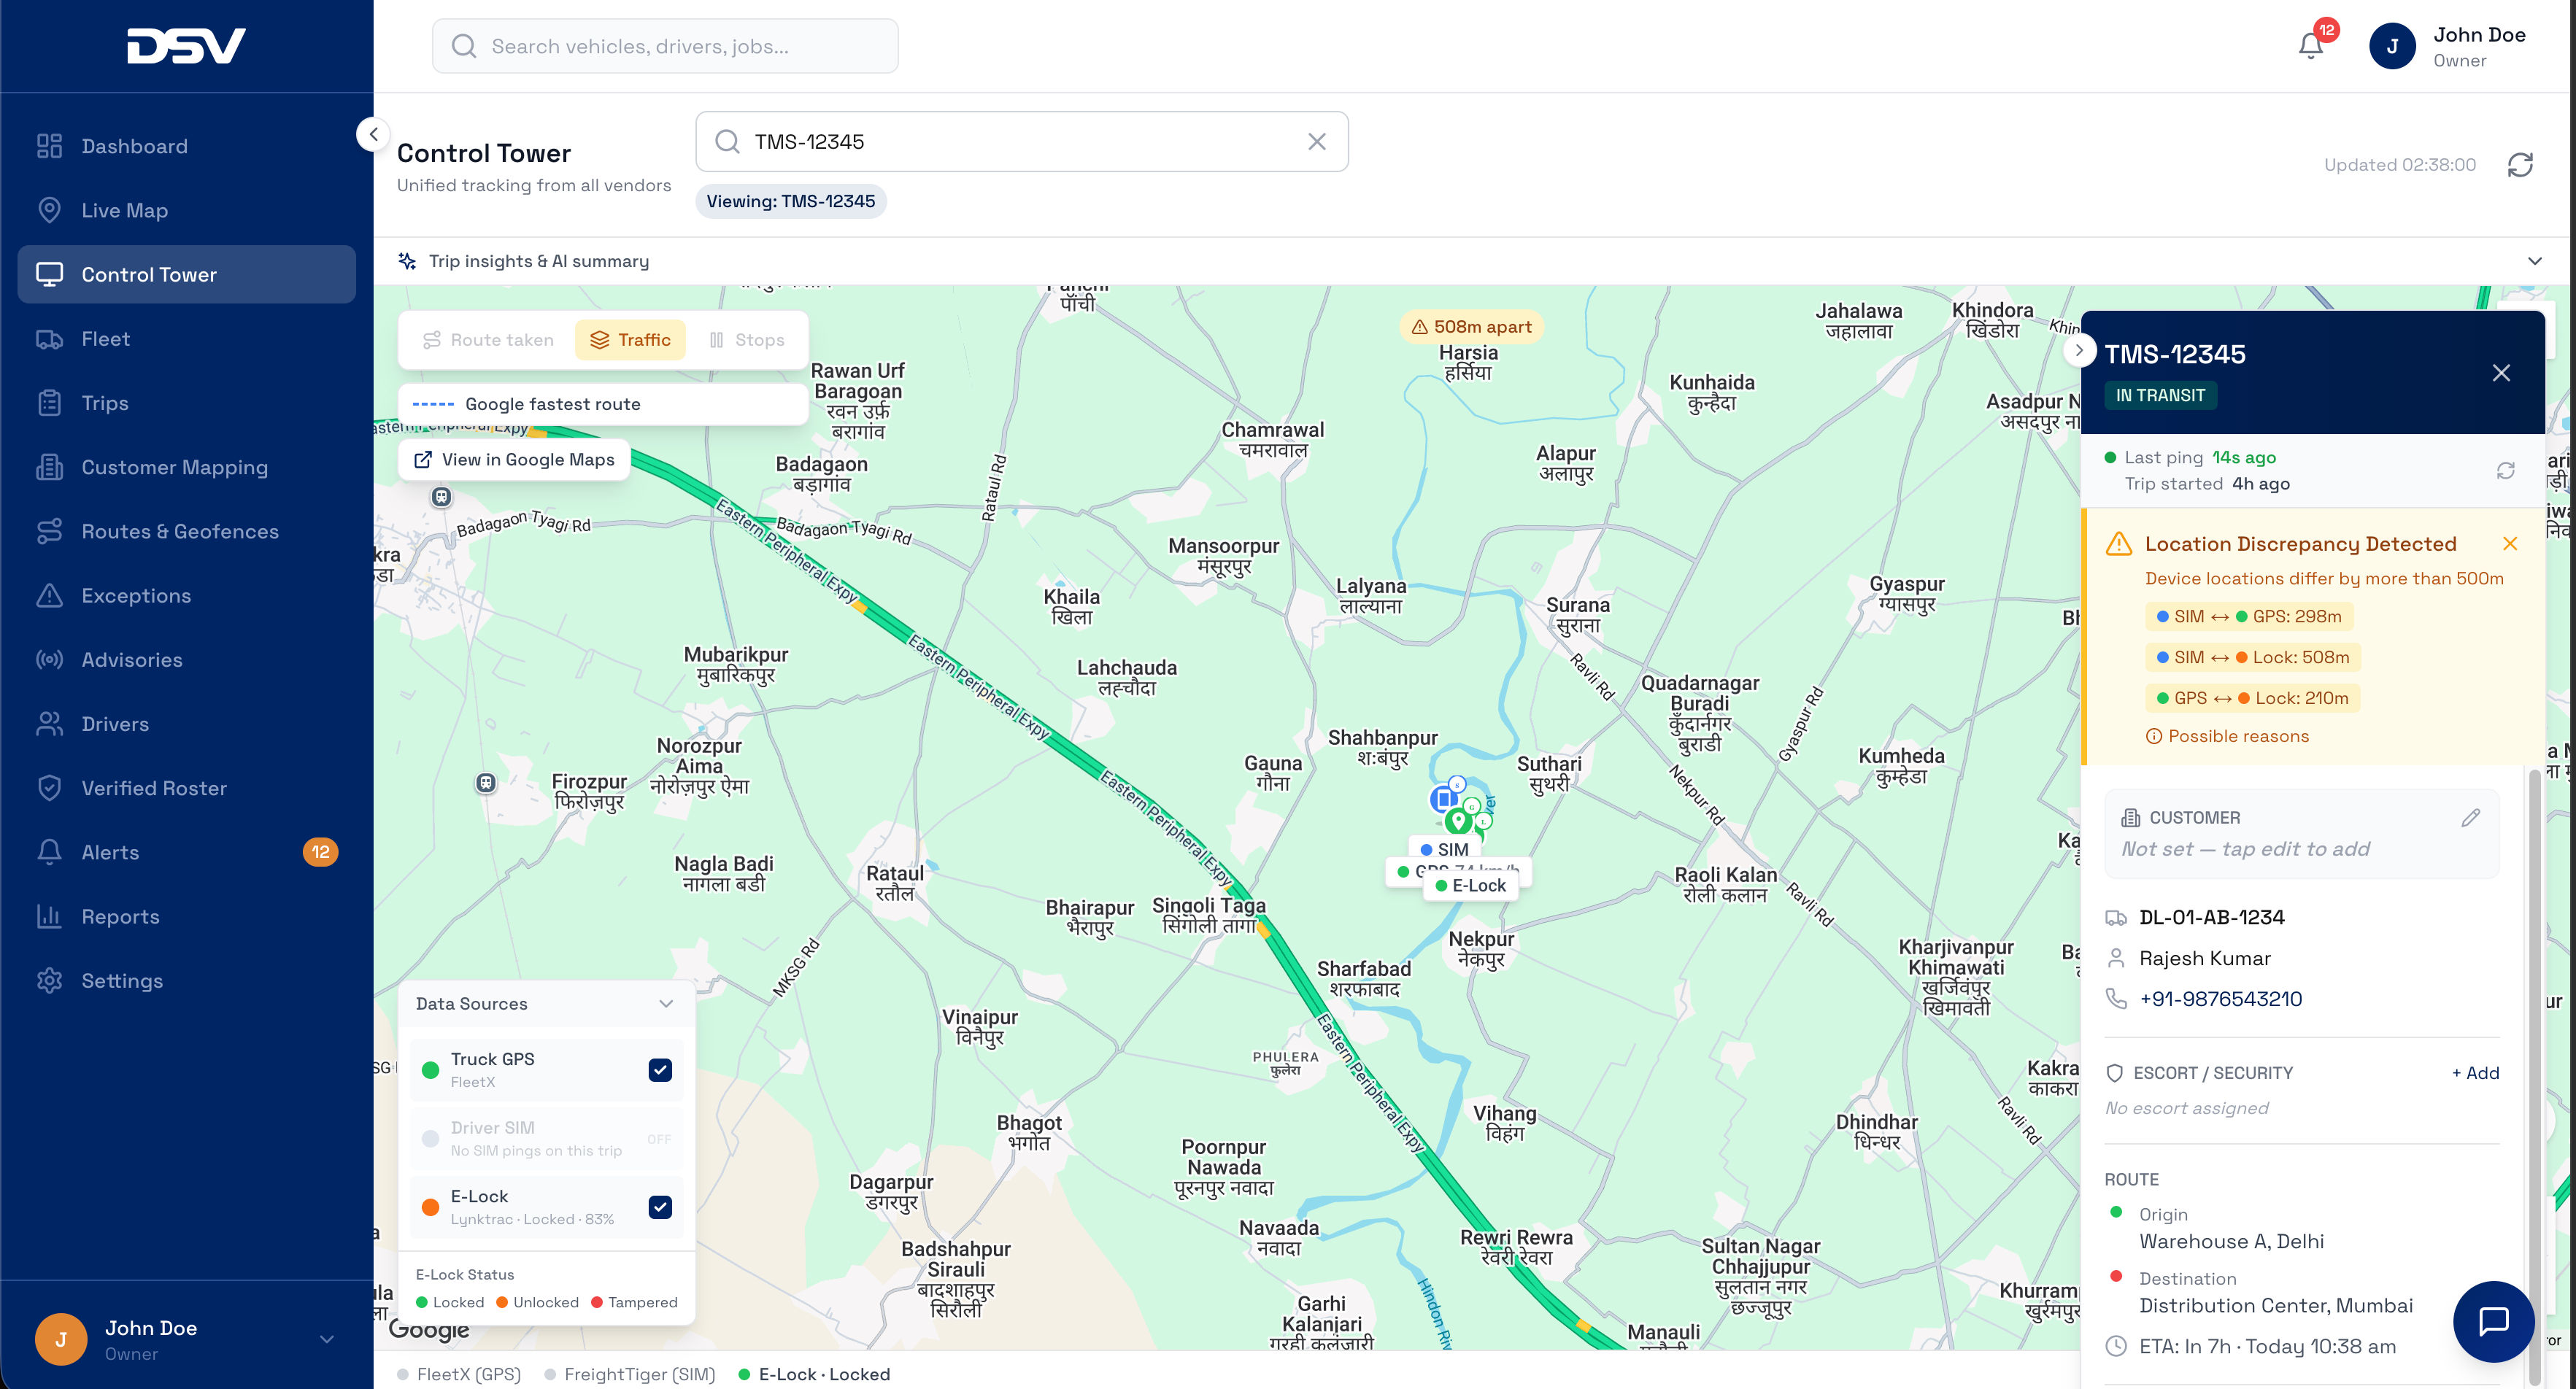Collapse Data Sources panel
This screenshot has height=1389, width=2576.
point(666,1003)
